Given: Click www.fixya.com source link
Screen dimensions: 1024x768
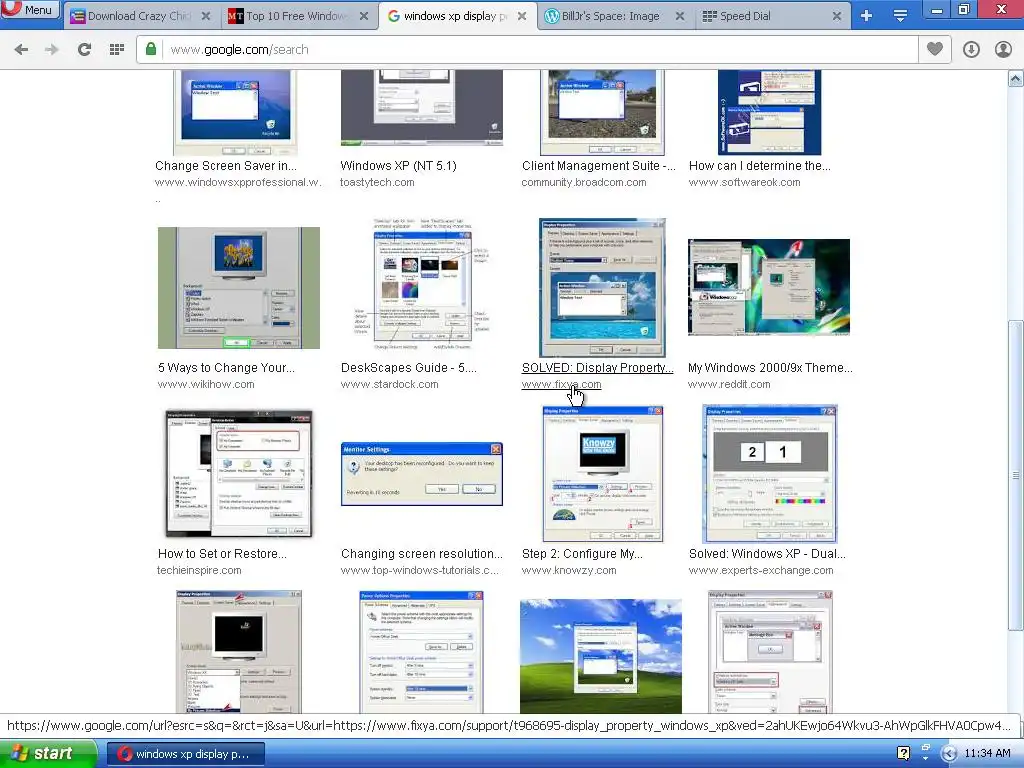Looking at the screenshot, I should [x=562, y=385].
